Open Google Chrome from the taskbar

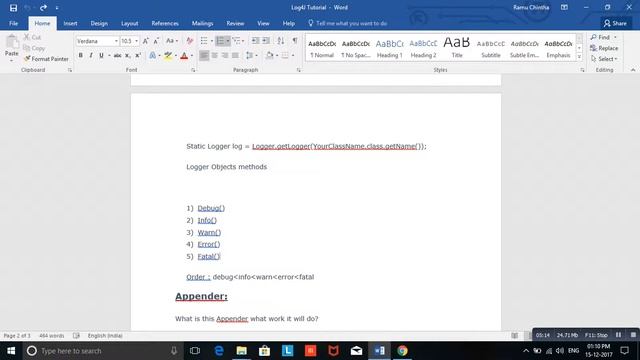click(x=402, y=351)
